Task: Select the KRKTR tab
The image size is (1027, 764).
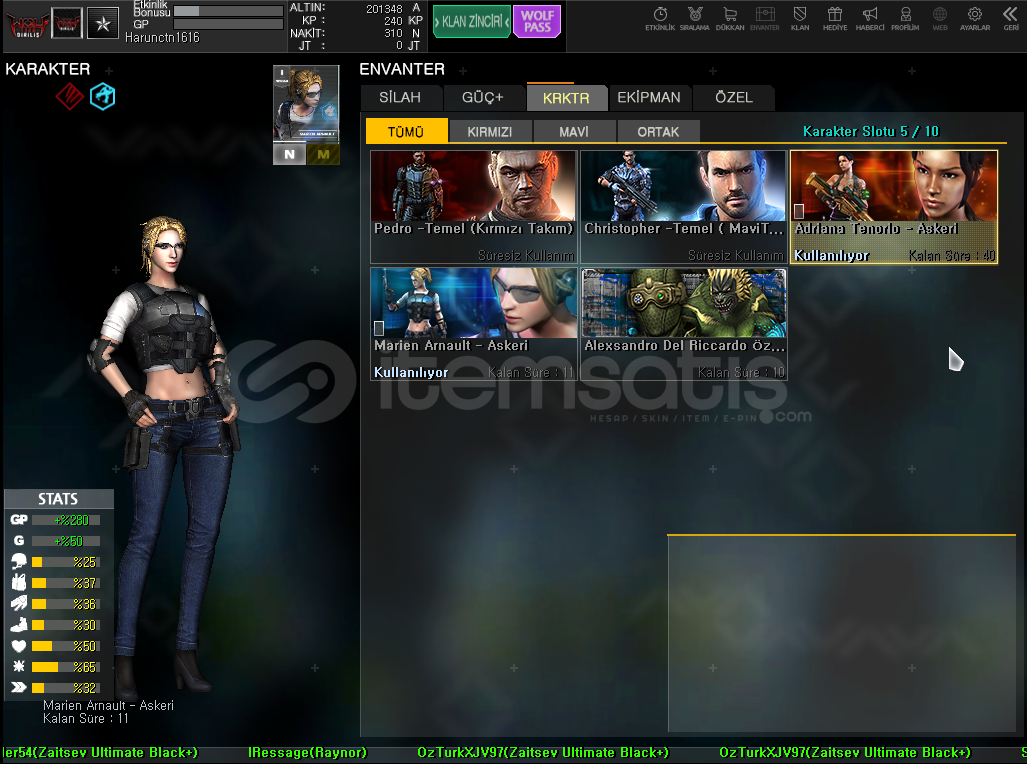Action: point(567,98)
